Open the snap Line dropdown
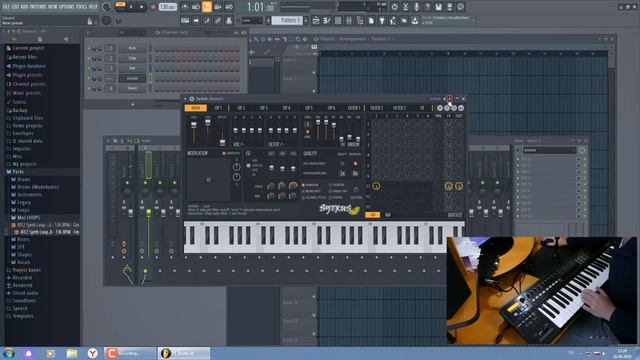The width and height of the screenshot is (640, 360). pyautogui.click(x=252, y=20)
